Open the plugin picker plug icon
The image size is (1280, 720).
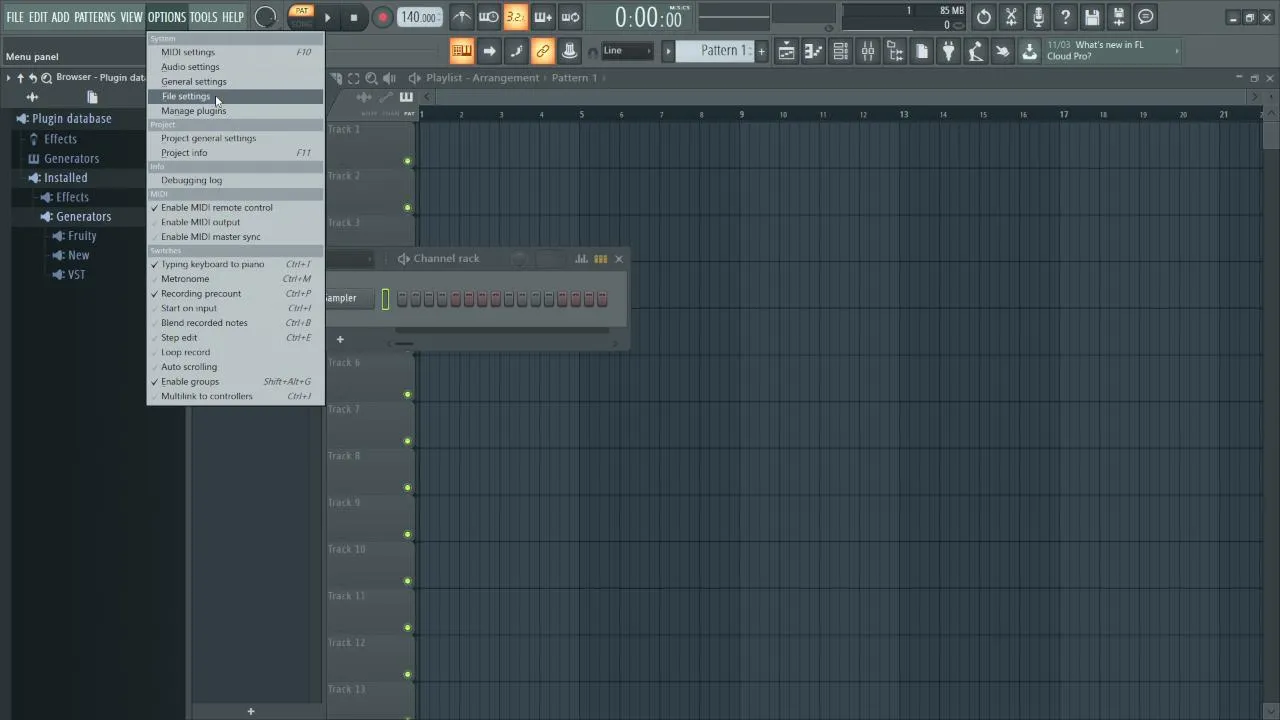(x=948, y=51)
